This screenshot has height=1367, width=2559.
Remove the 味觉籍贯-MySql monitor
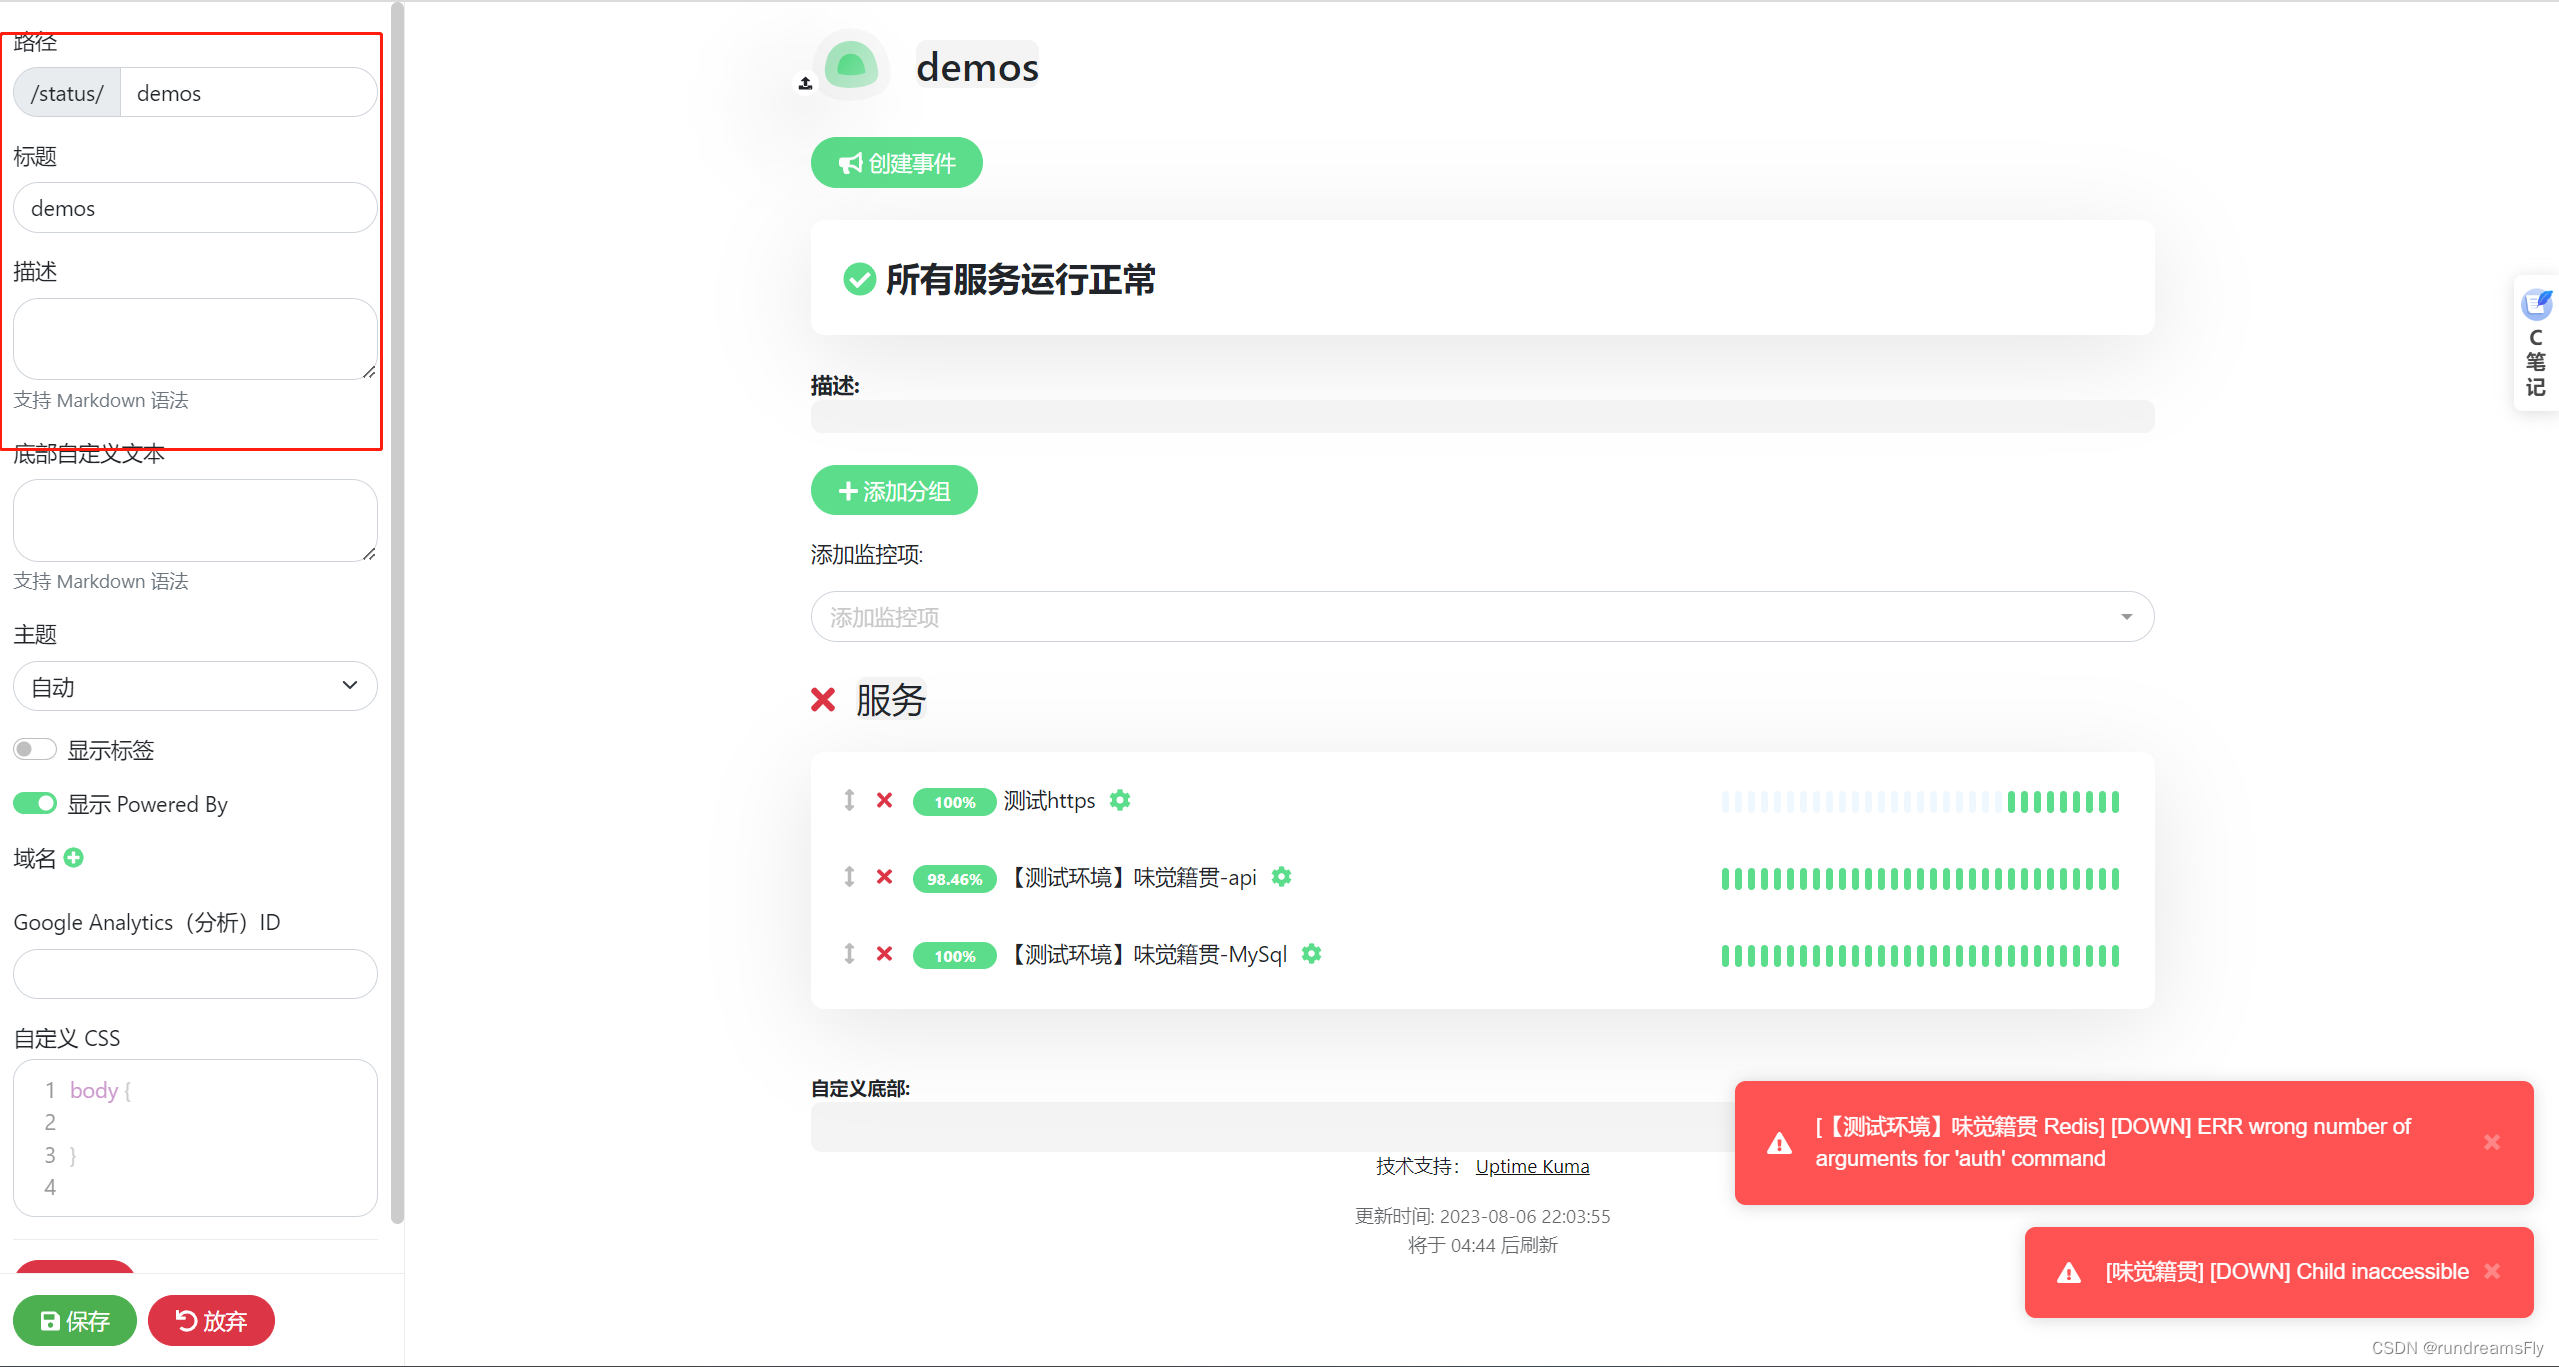pos(884,954)
